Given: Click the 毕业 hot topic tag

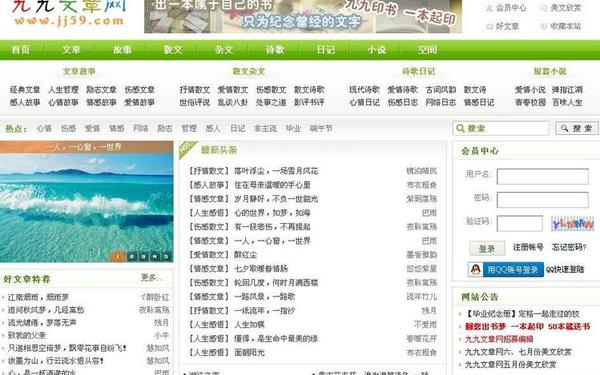Looking at the screenshot, I should pyautogui.click(x=293, y=128).
